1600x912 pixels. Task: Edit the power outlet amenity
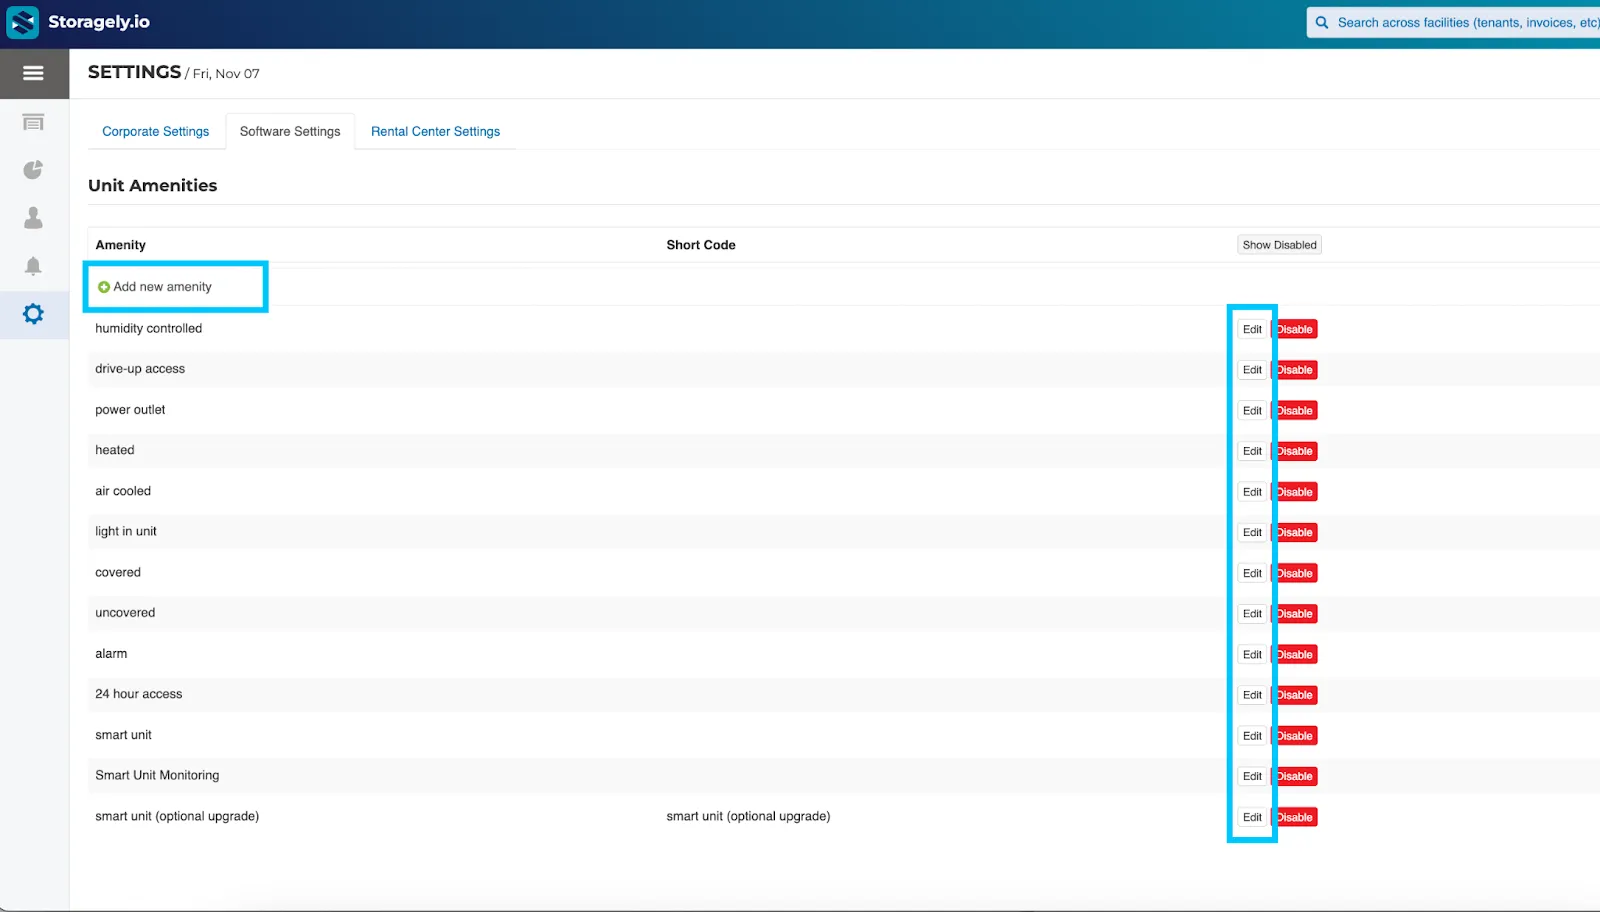1252,411
